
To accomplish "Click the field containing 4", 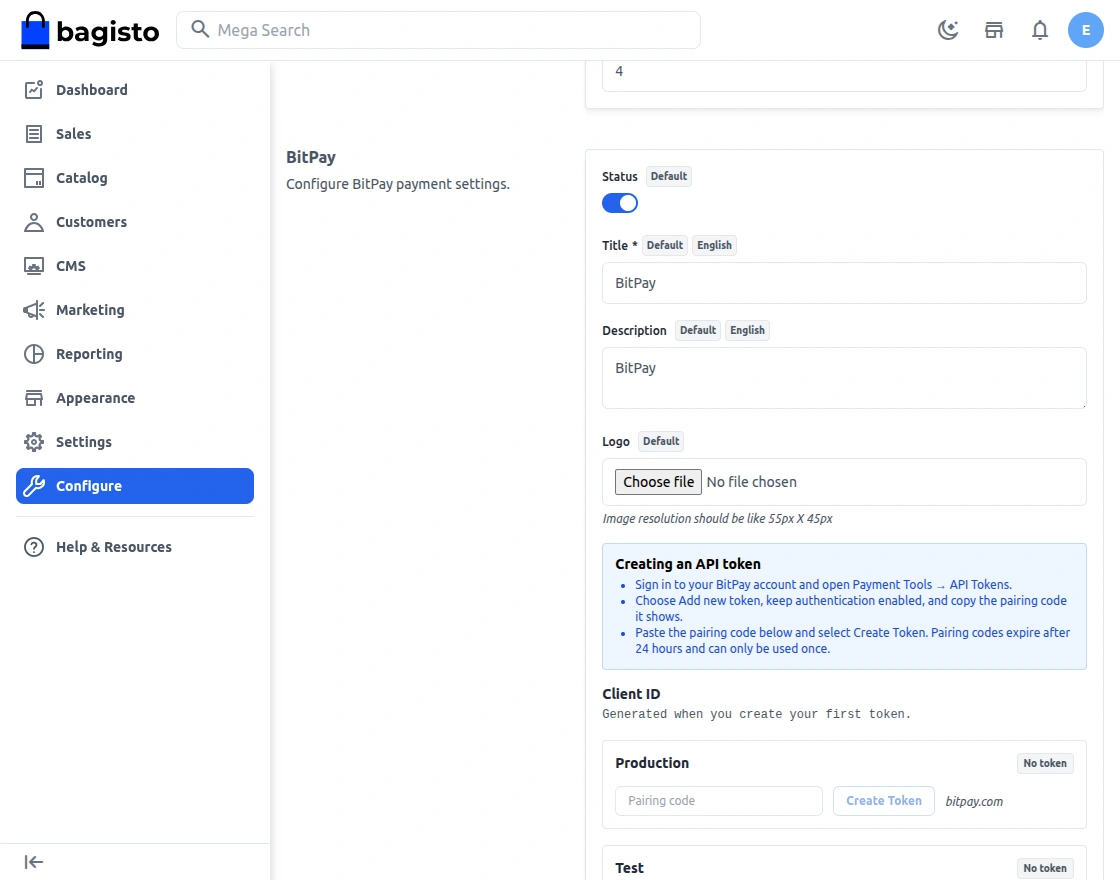I will (844, 75).
